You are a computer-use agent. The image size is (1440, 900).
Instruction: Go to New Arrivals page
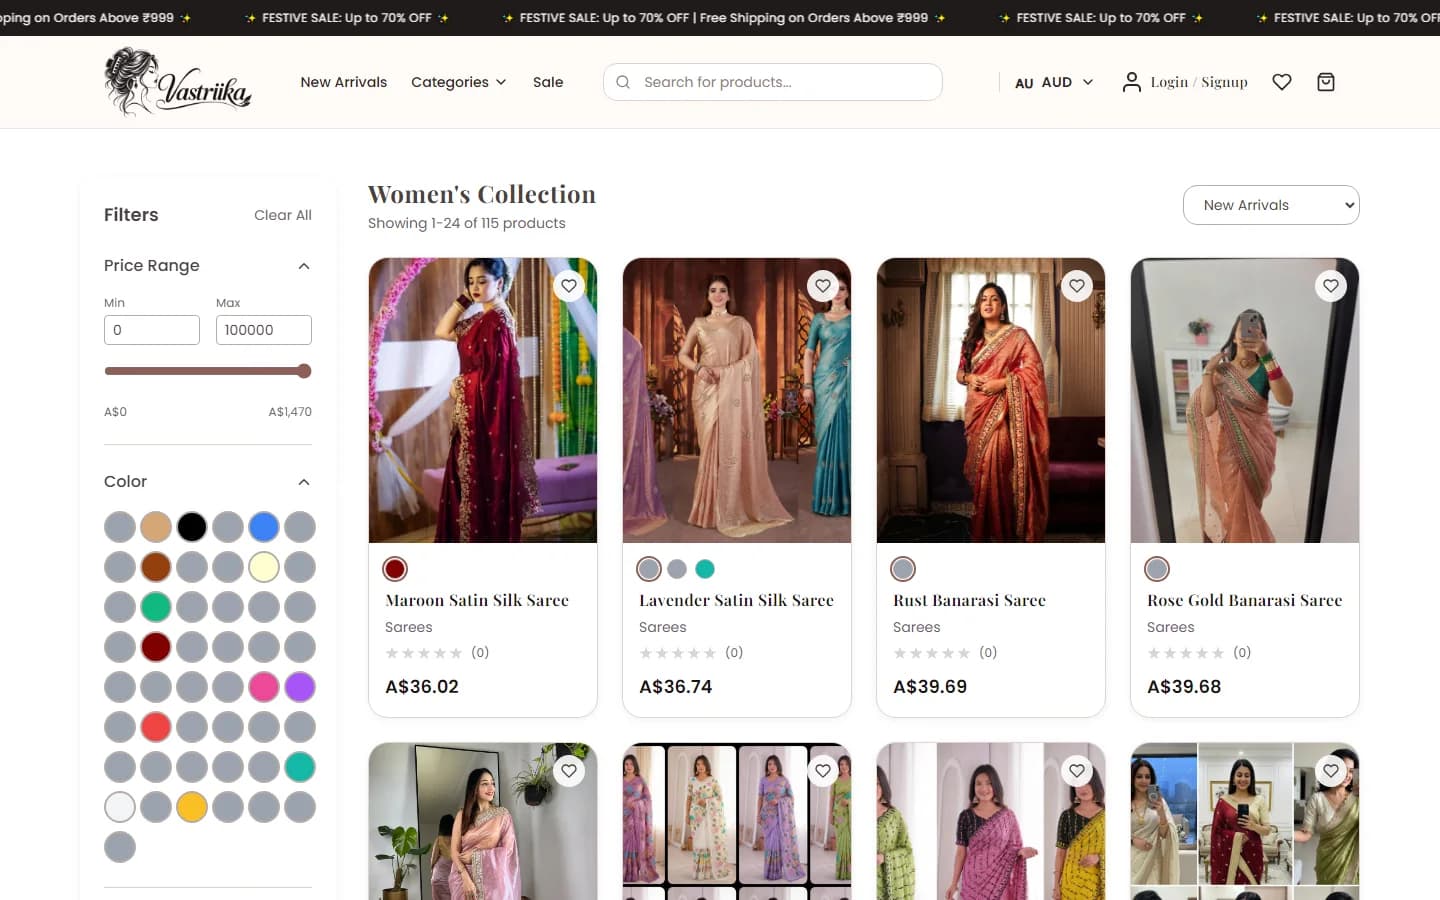pos(344,82)
